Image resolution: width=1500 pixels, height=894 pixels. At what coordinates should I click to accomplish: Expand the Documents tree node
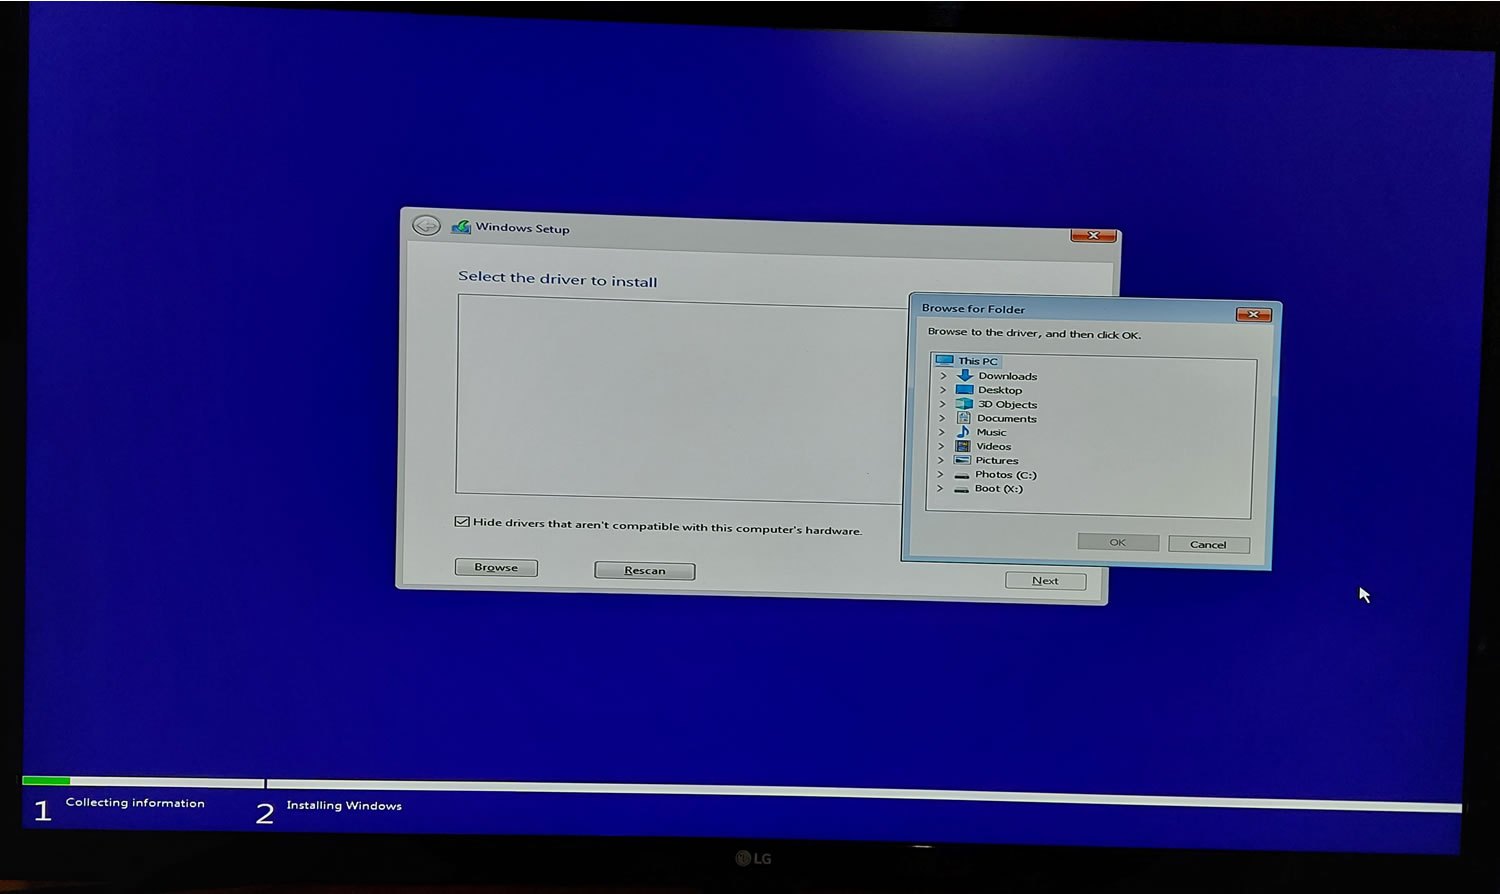tap(941, 418)
